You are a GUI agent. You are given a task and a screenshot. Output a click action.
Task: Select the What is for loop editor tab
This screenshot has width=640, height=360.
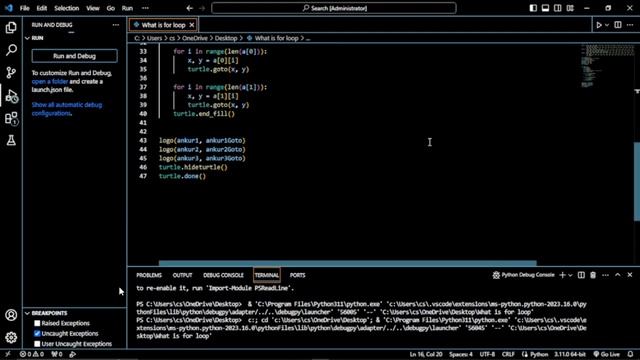(163, 25)
